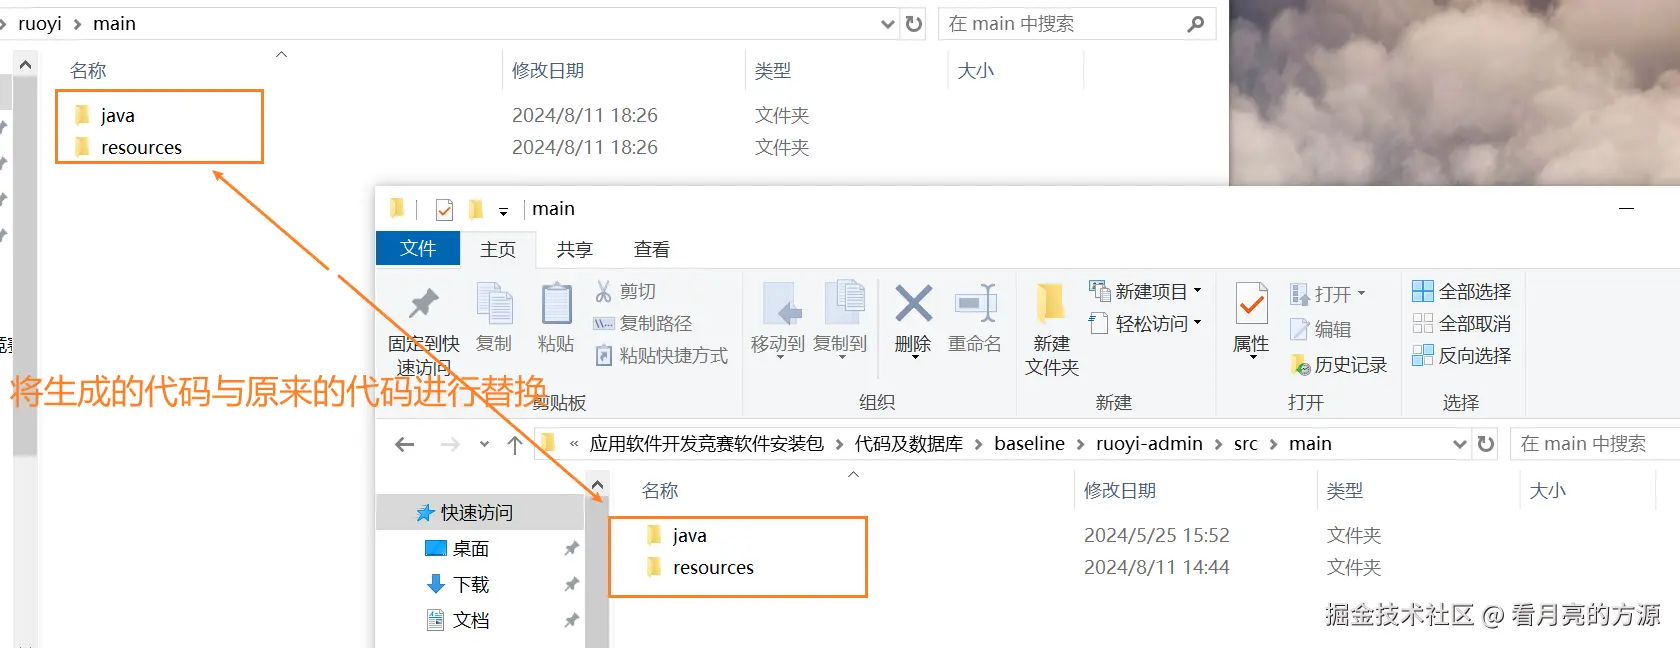1680x648 pixels.
Task: Switch to the Home (主页) ribbon tab
Action: coord(498,249)
